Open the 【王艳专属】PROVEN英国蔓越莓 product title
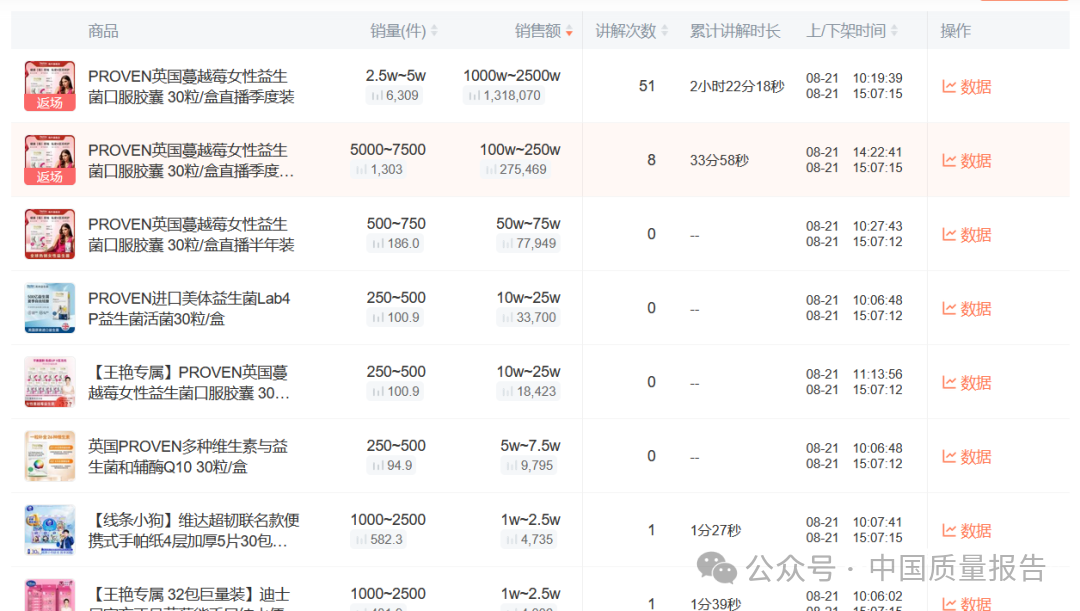1080x611 pixels. point(188,382)
